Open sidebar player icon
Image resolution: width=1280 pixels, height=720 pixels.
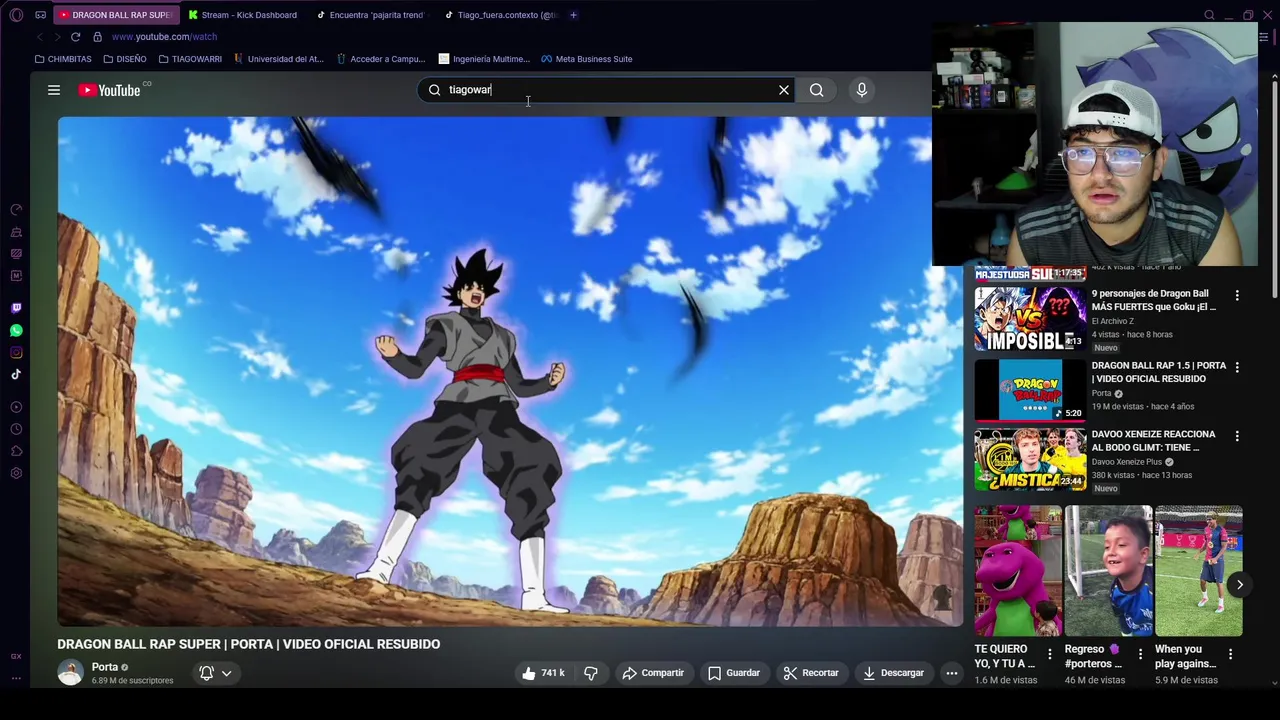(x=16, y=407)
